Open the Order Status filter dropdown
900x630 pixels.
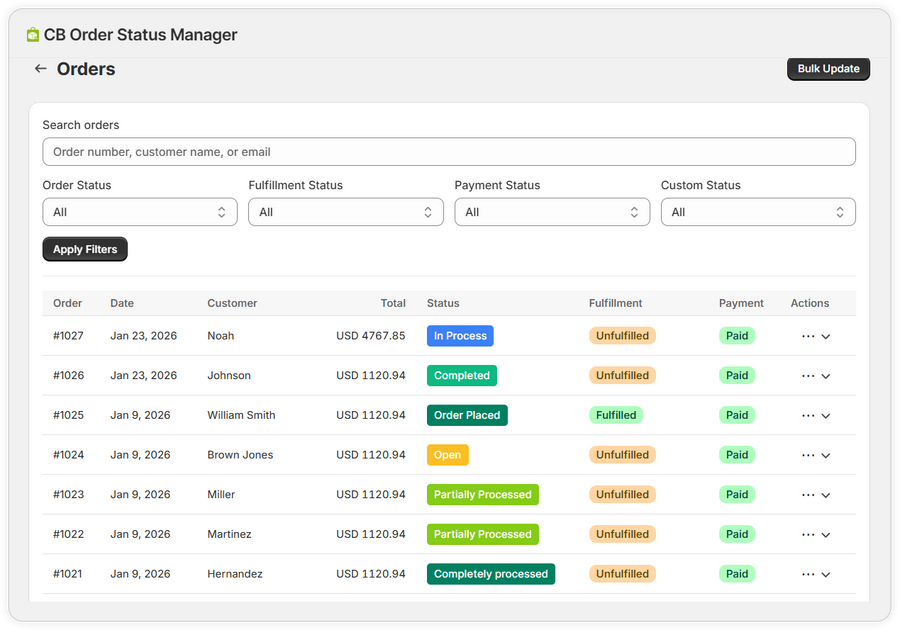tap(139, 212)
